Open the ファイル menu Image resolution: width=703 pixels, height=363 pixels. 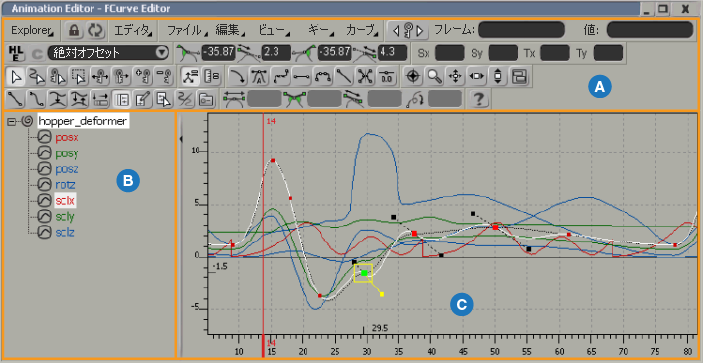pos(186,30)
